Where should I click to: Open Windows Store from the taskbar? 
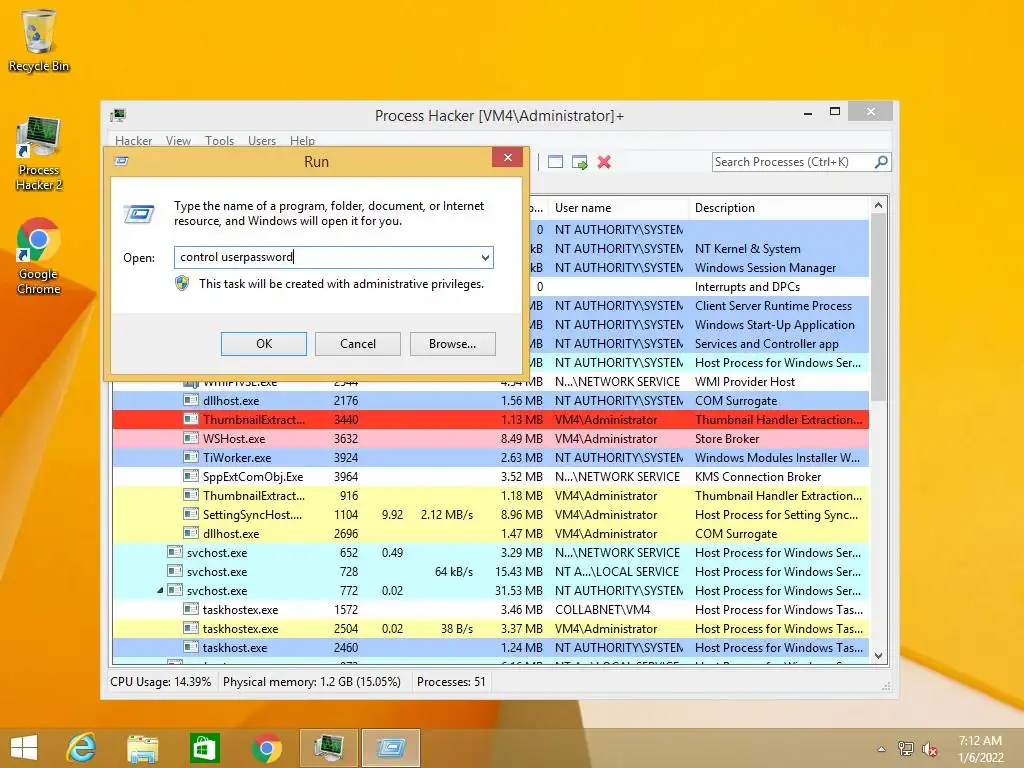(204, 748)
